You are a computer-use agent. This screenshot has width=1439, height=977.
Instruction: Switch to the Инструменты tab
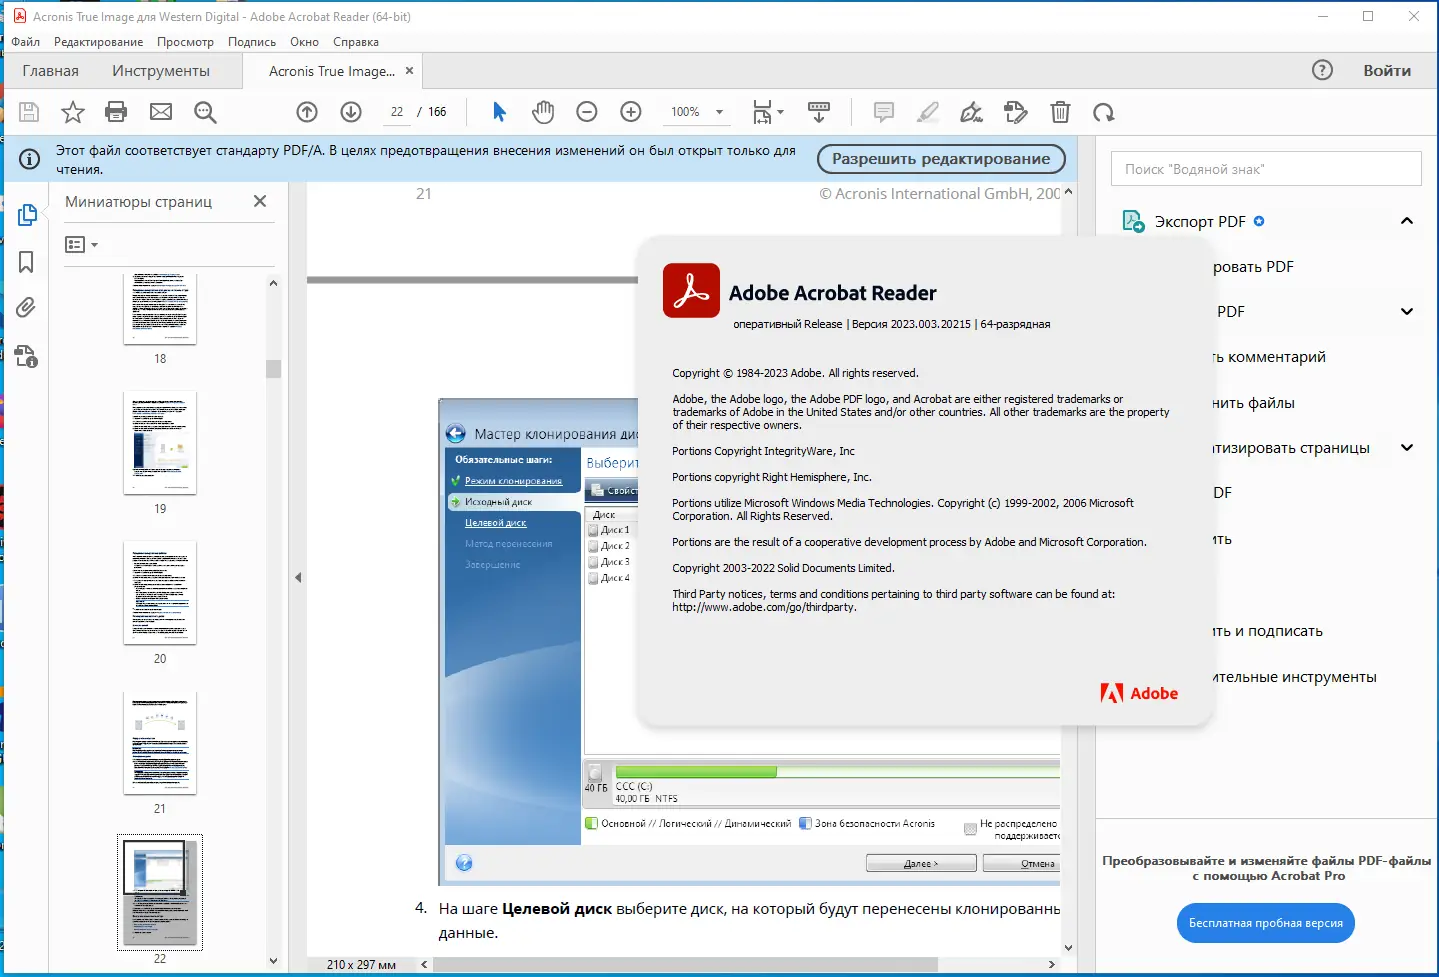(161, 71)
